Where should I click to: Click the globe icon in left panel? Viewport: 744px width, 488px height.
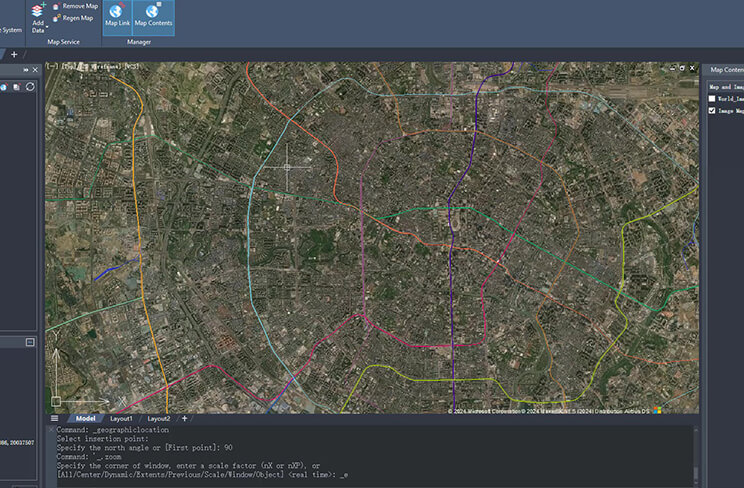(x=4, y=87)
